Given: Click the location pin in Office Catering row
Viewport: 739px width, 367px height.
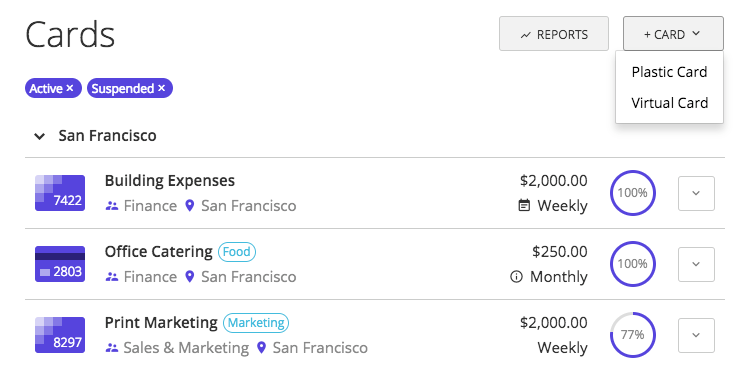Looking at the screenshot, I should point(189,277).
